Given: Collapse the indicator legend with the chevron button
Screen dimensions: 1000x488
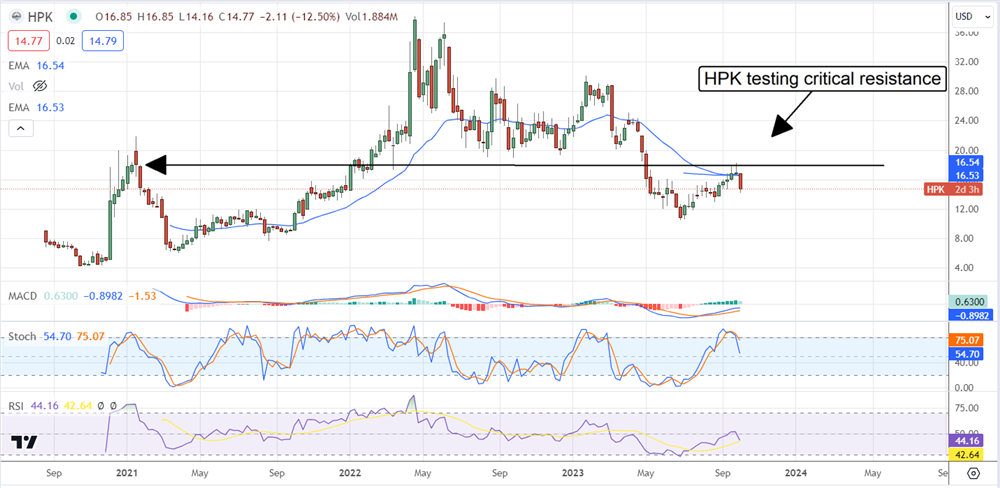Looking at the screenshot, I should 20,129.
